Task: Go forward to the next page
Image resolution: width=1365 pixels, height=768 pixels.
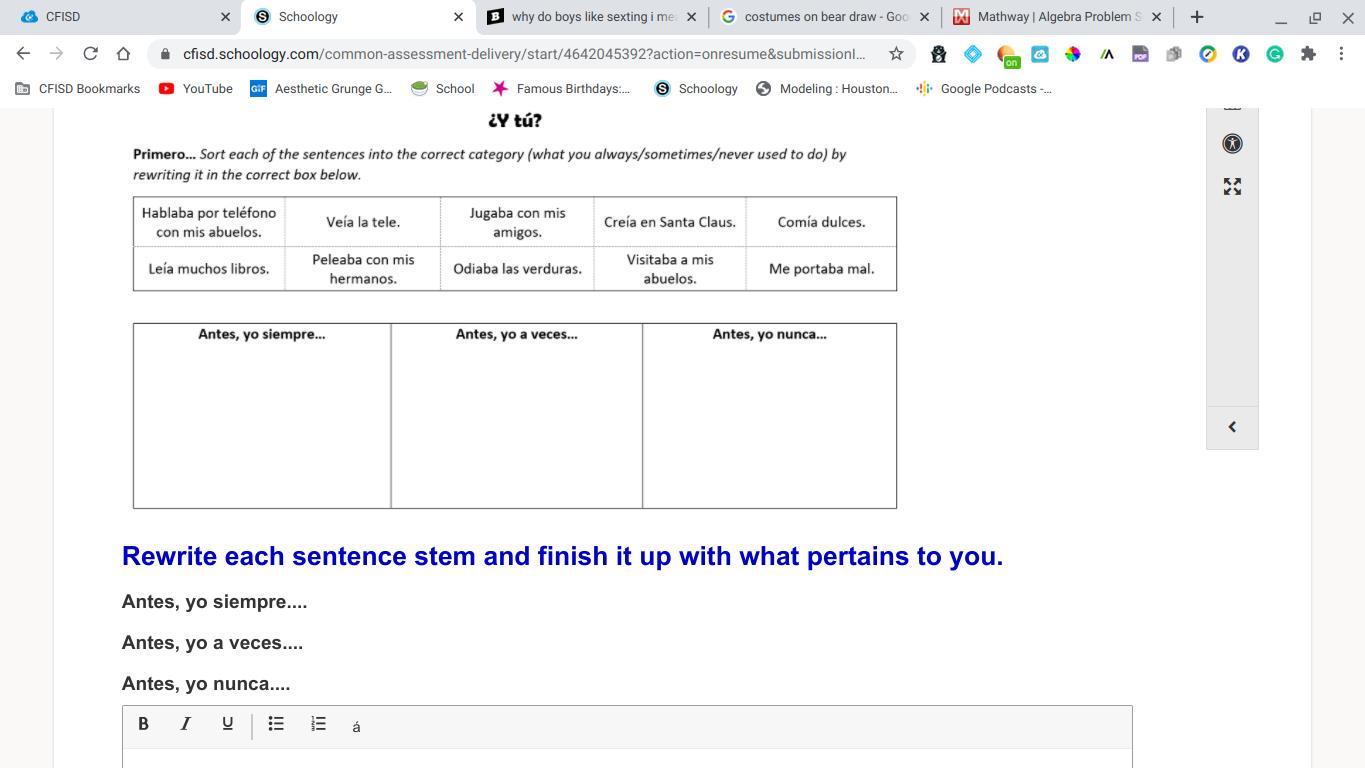Action: (x=56, y=54)
